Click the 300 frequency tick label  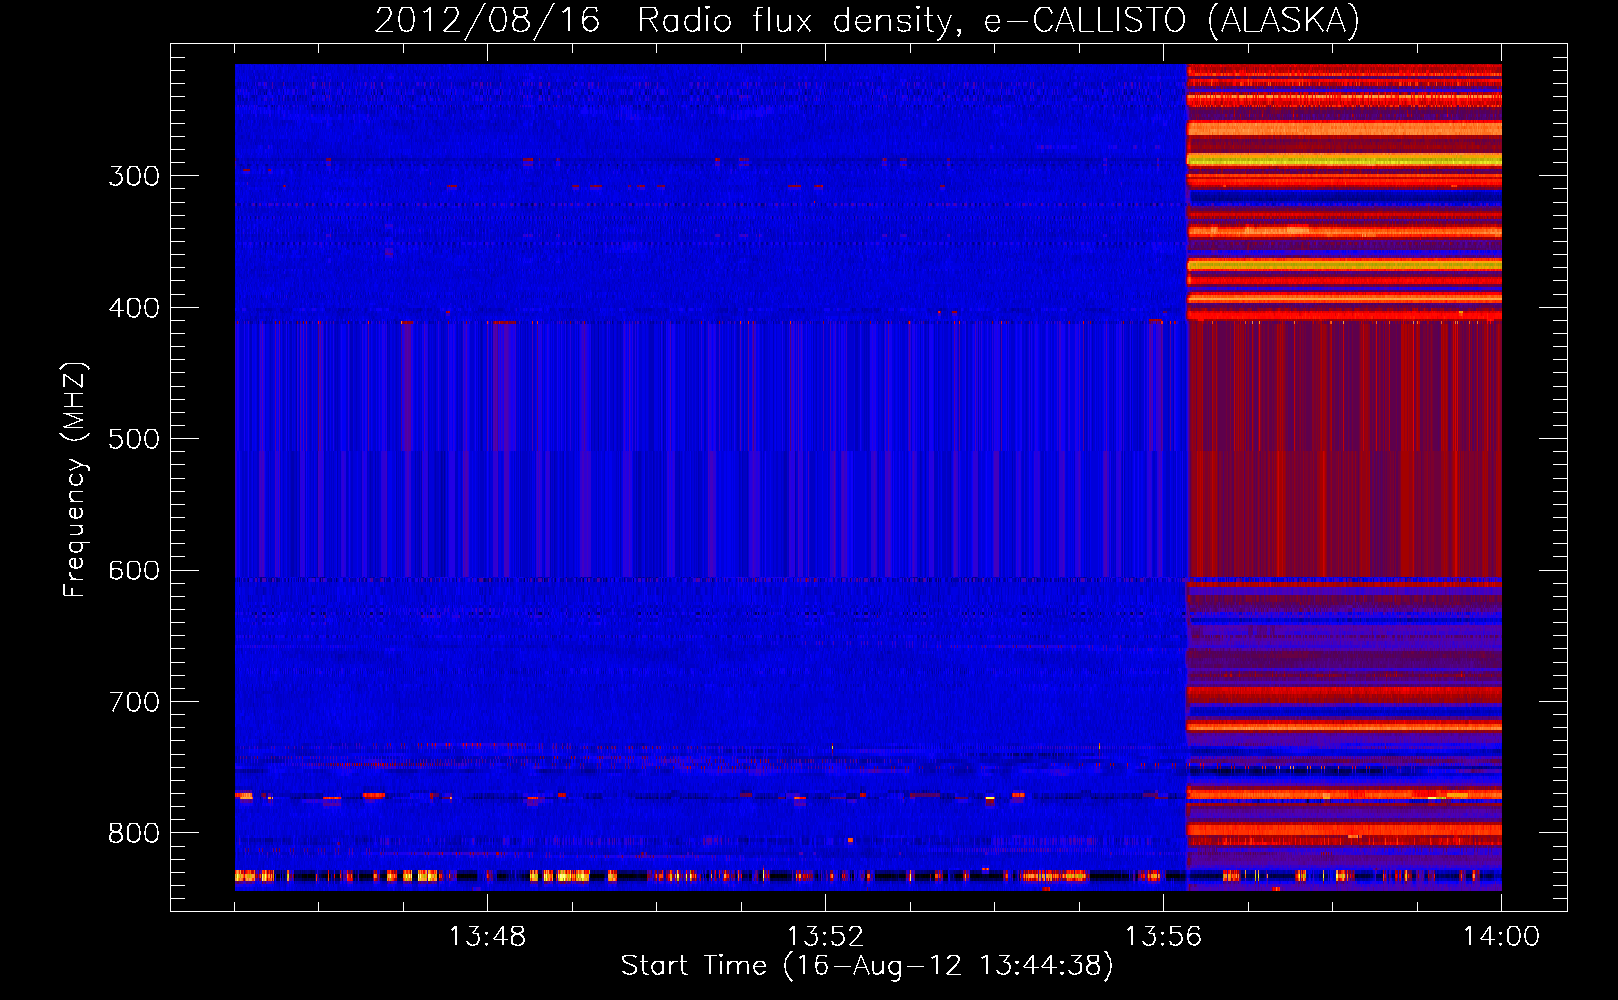(x=134, y=176)
